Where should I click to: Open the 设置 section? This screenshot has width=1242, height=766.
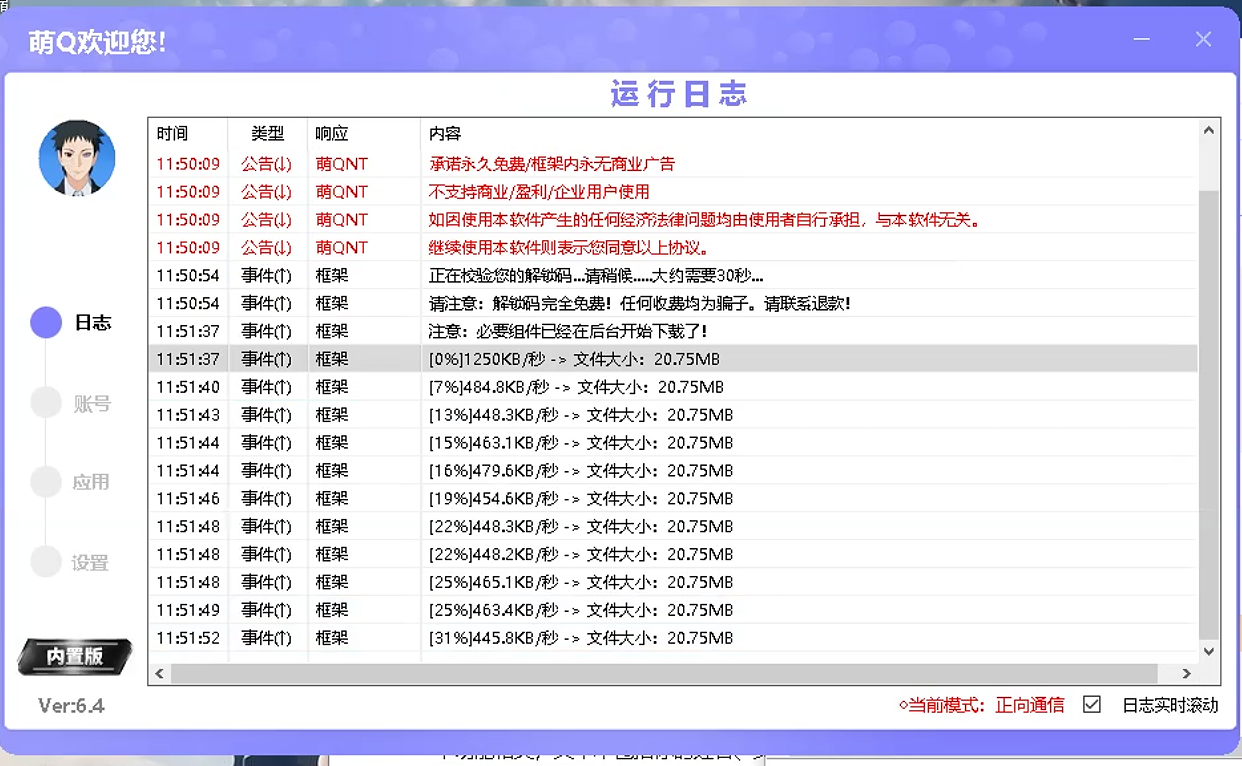coord(90,563)
